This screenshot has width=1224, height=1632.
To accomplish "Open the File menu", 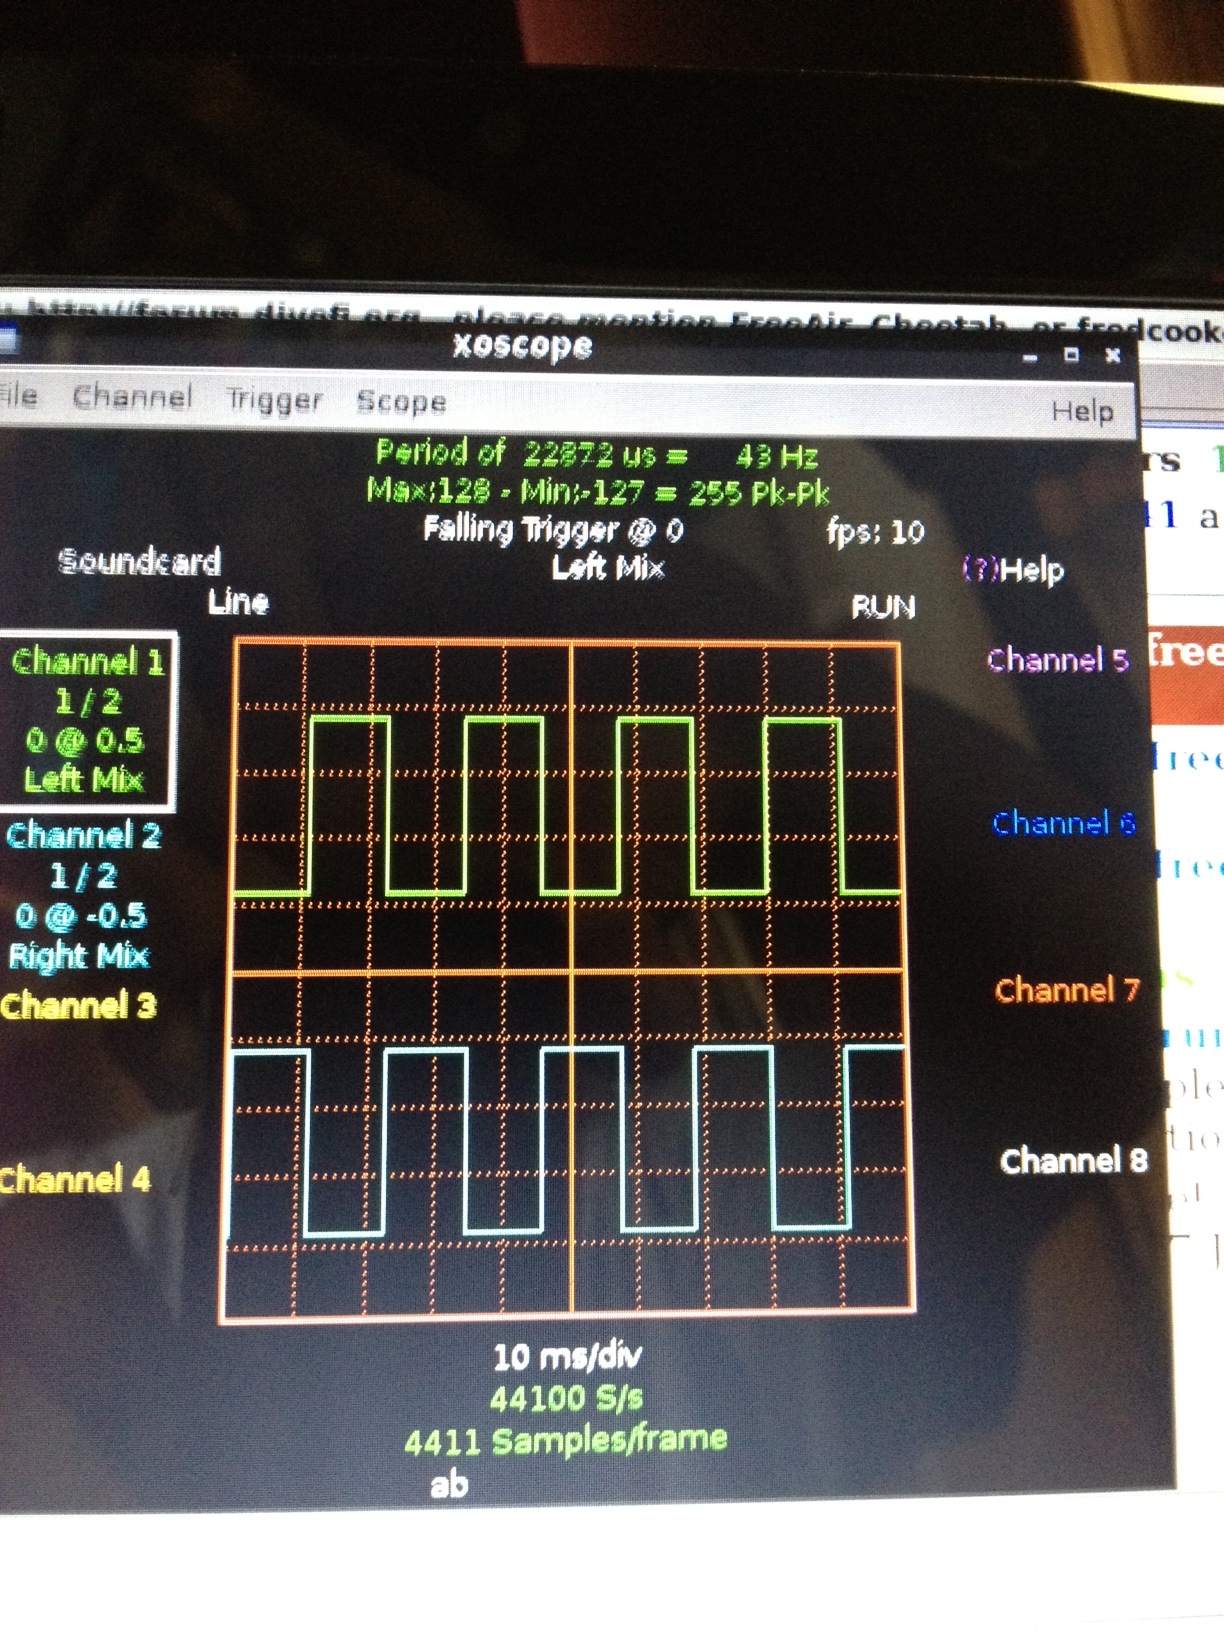I will pyautogui.click(x=18, y=396).
